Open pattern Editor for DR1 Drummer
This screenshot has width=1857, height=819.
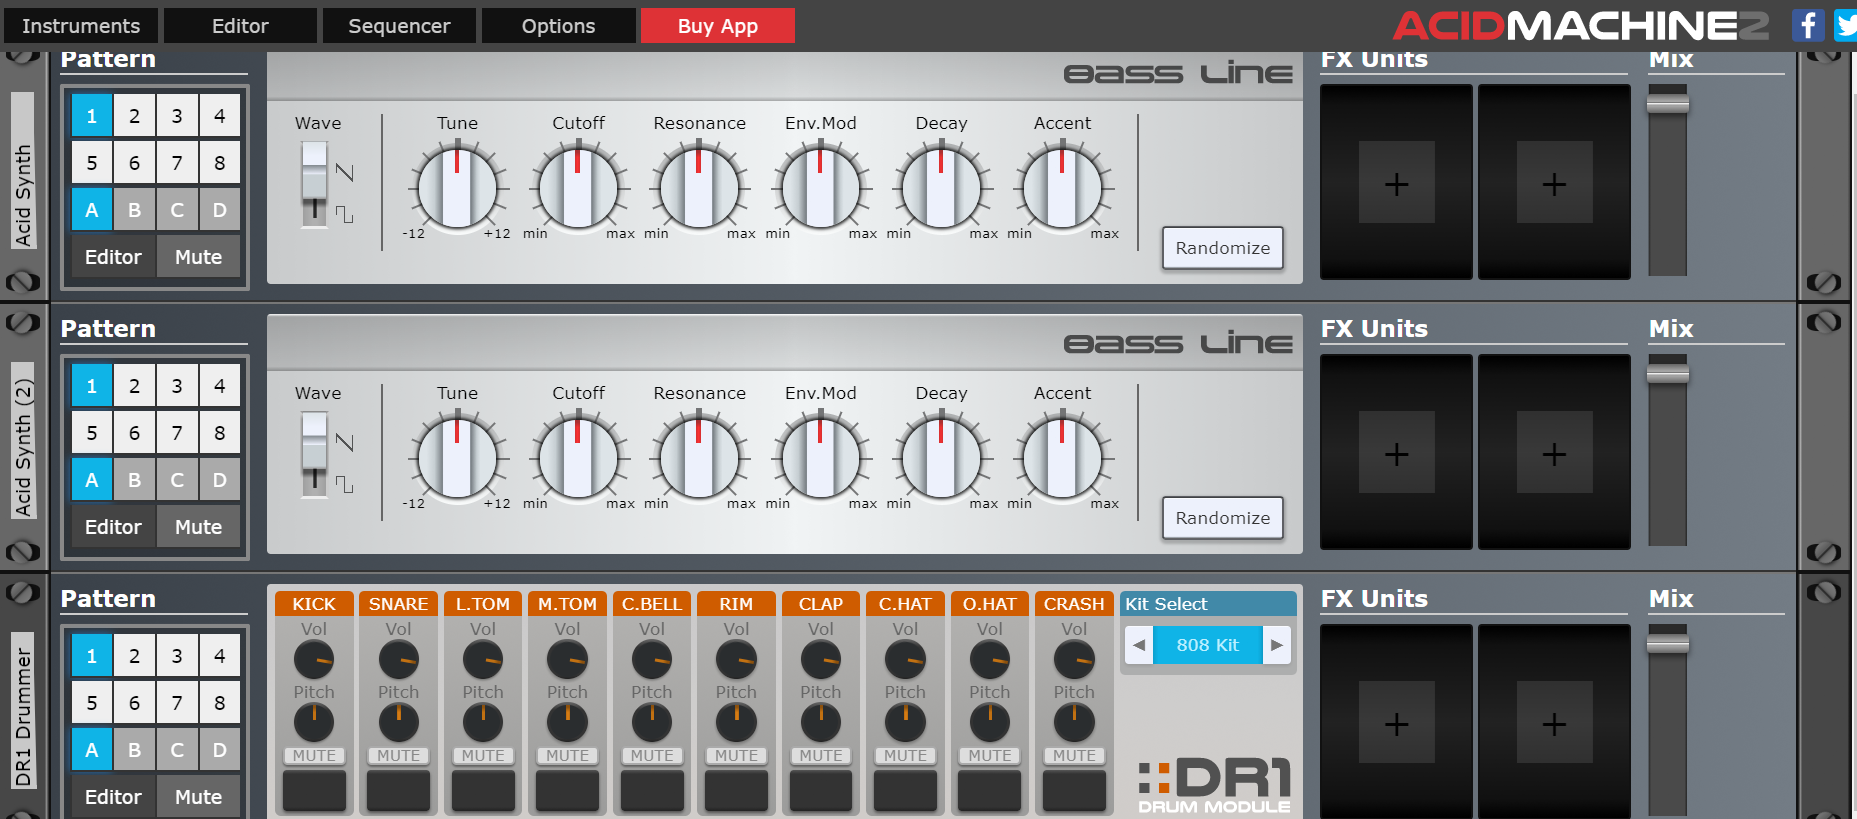tap(113, 797)
